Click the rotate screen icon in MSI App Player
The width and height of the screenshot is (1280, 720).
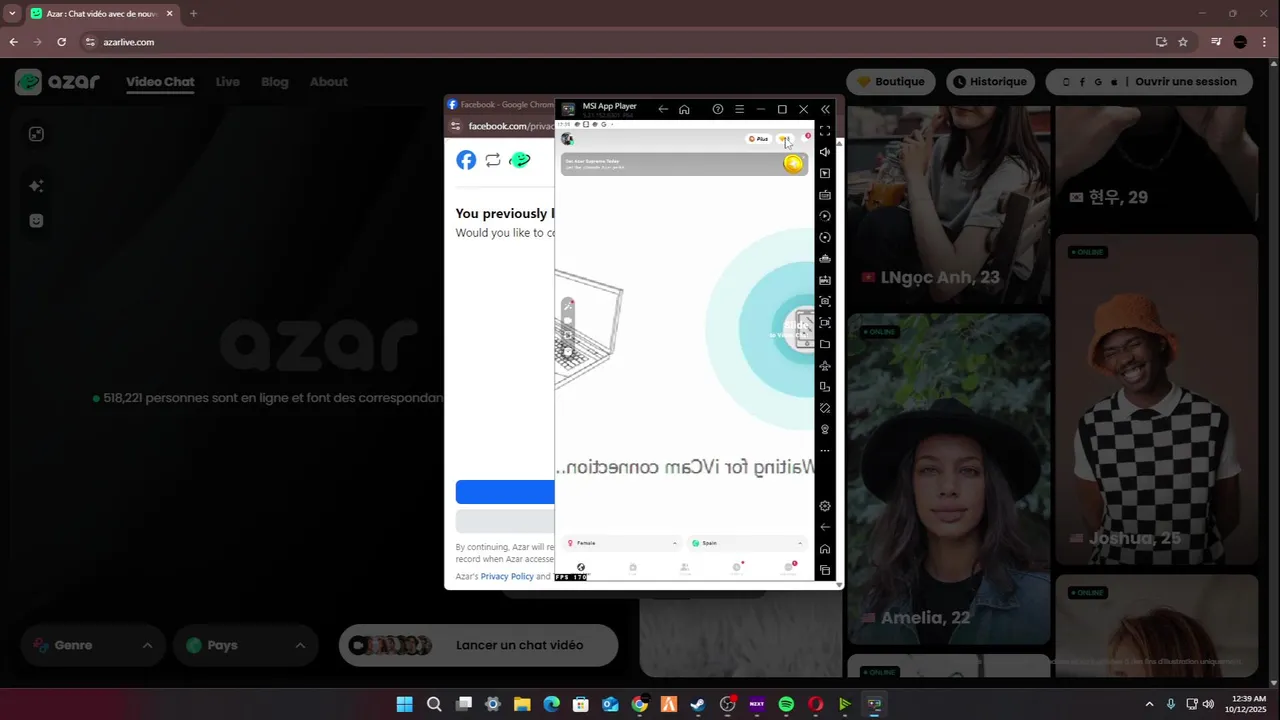pos(825,387)
